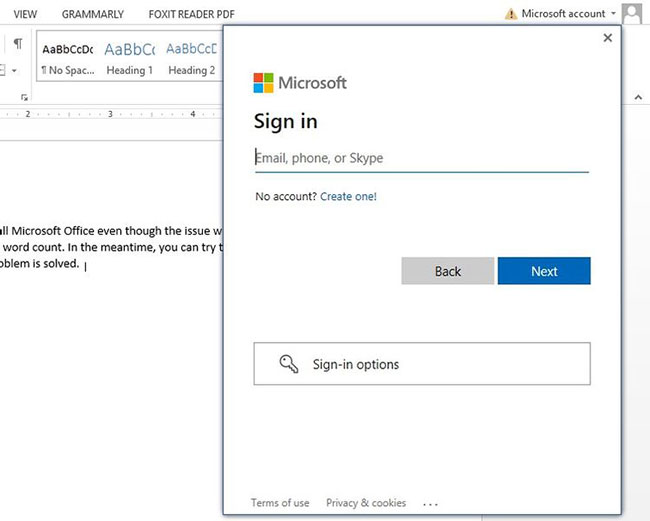Open the VIEW ribbon tab

(26, 14)
